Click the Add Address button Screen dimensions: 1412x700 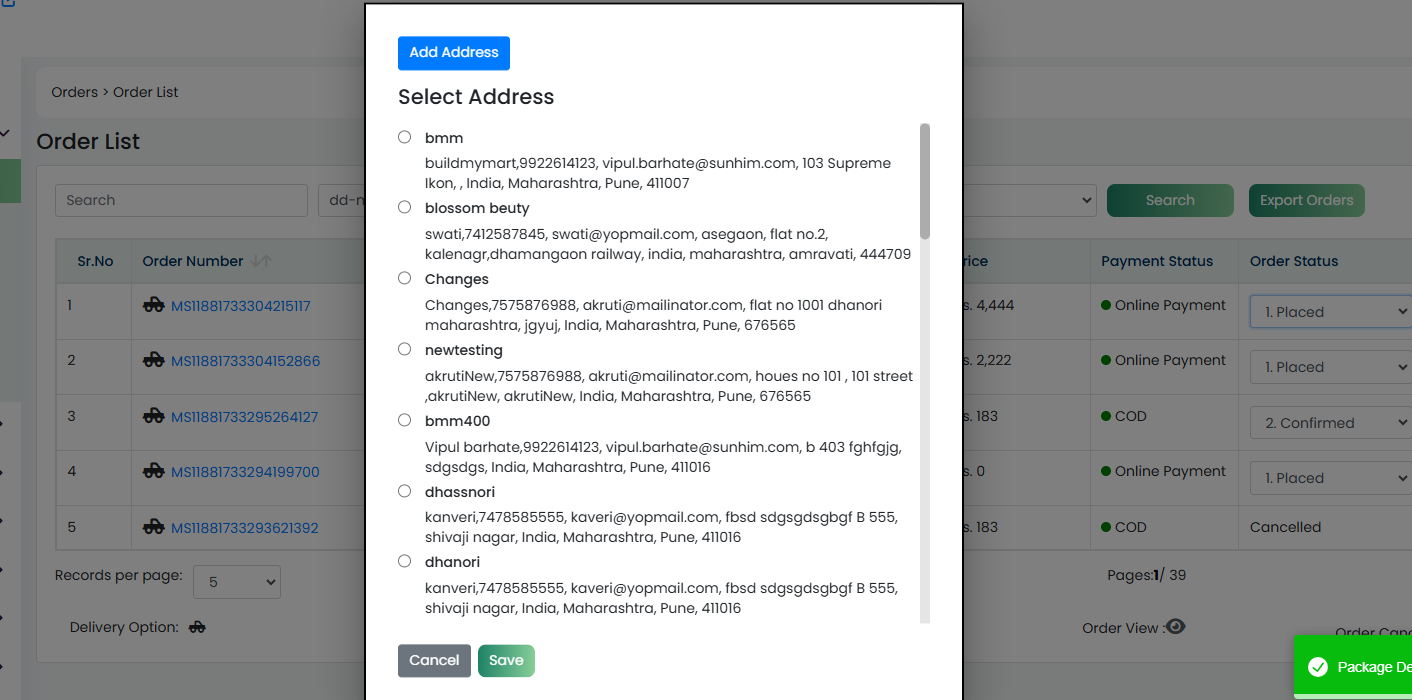pos(454,53)
